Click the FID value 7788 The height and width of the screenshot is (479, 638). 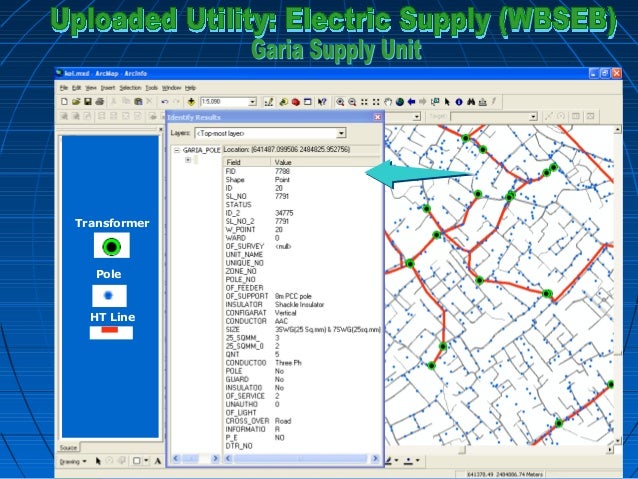(282, 171)
